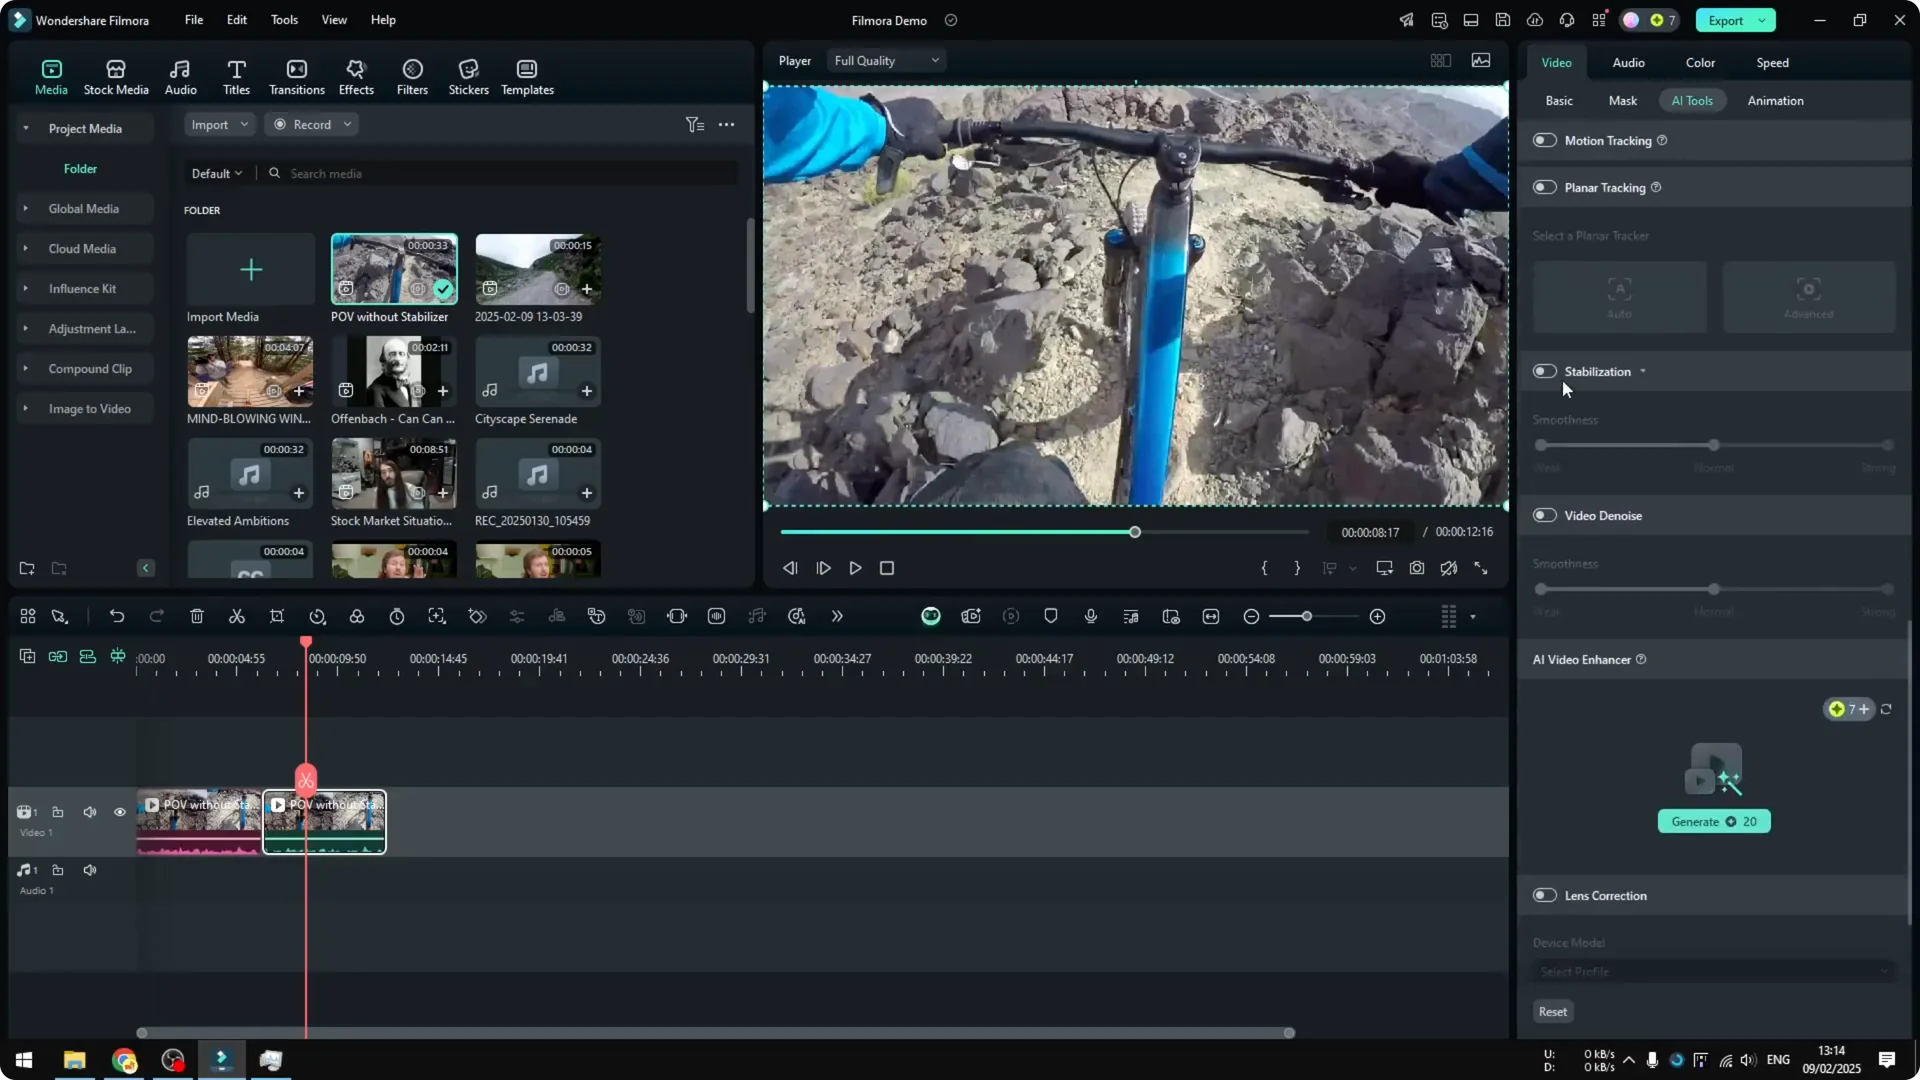Click the Undo icon in the timeline toolbar
Viewport: 1920px width, 1080px height.
(x=117, y=616)
